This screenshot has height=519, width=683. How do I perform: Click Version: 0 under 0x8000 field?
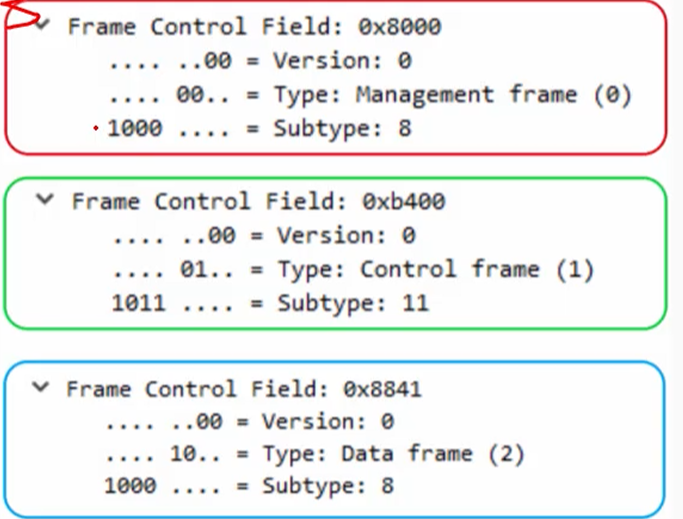click(260, 61)
